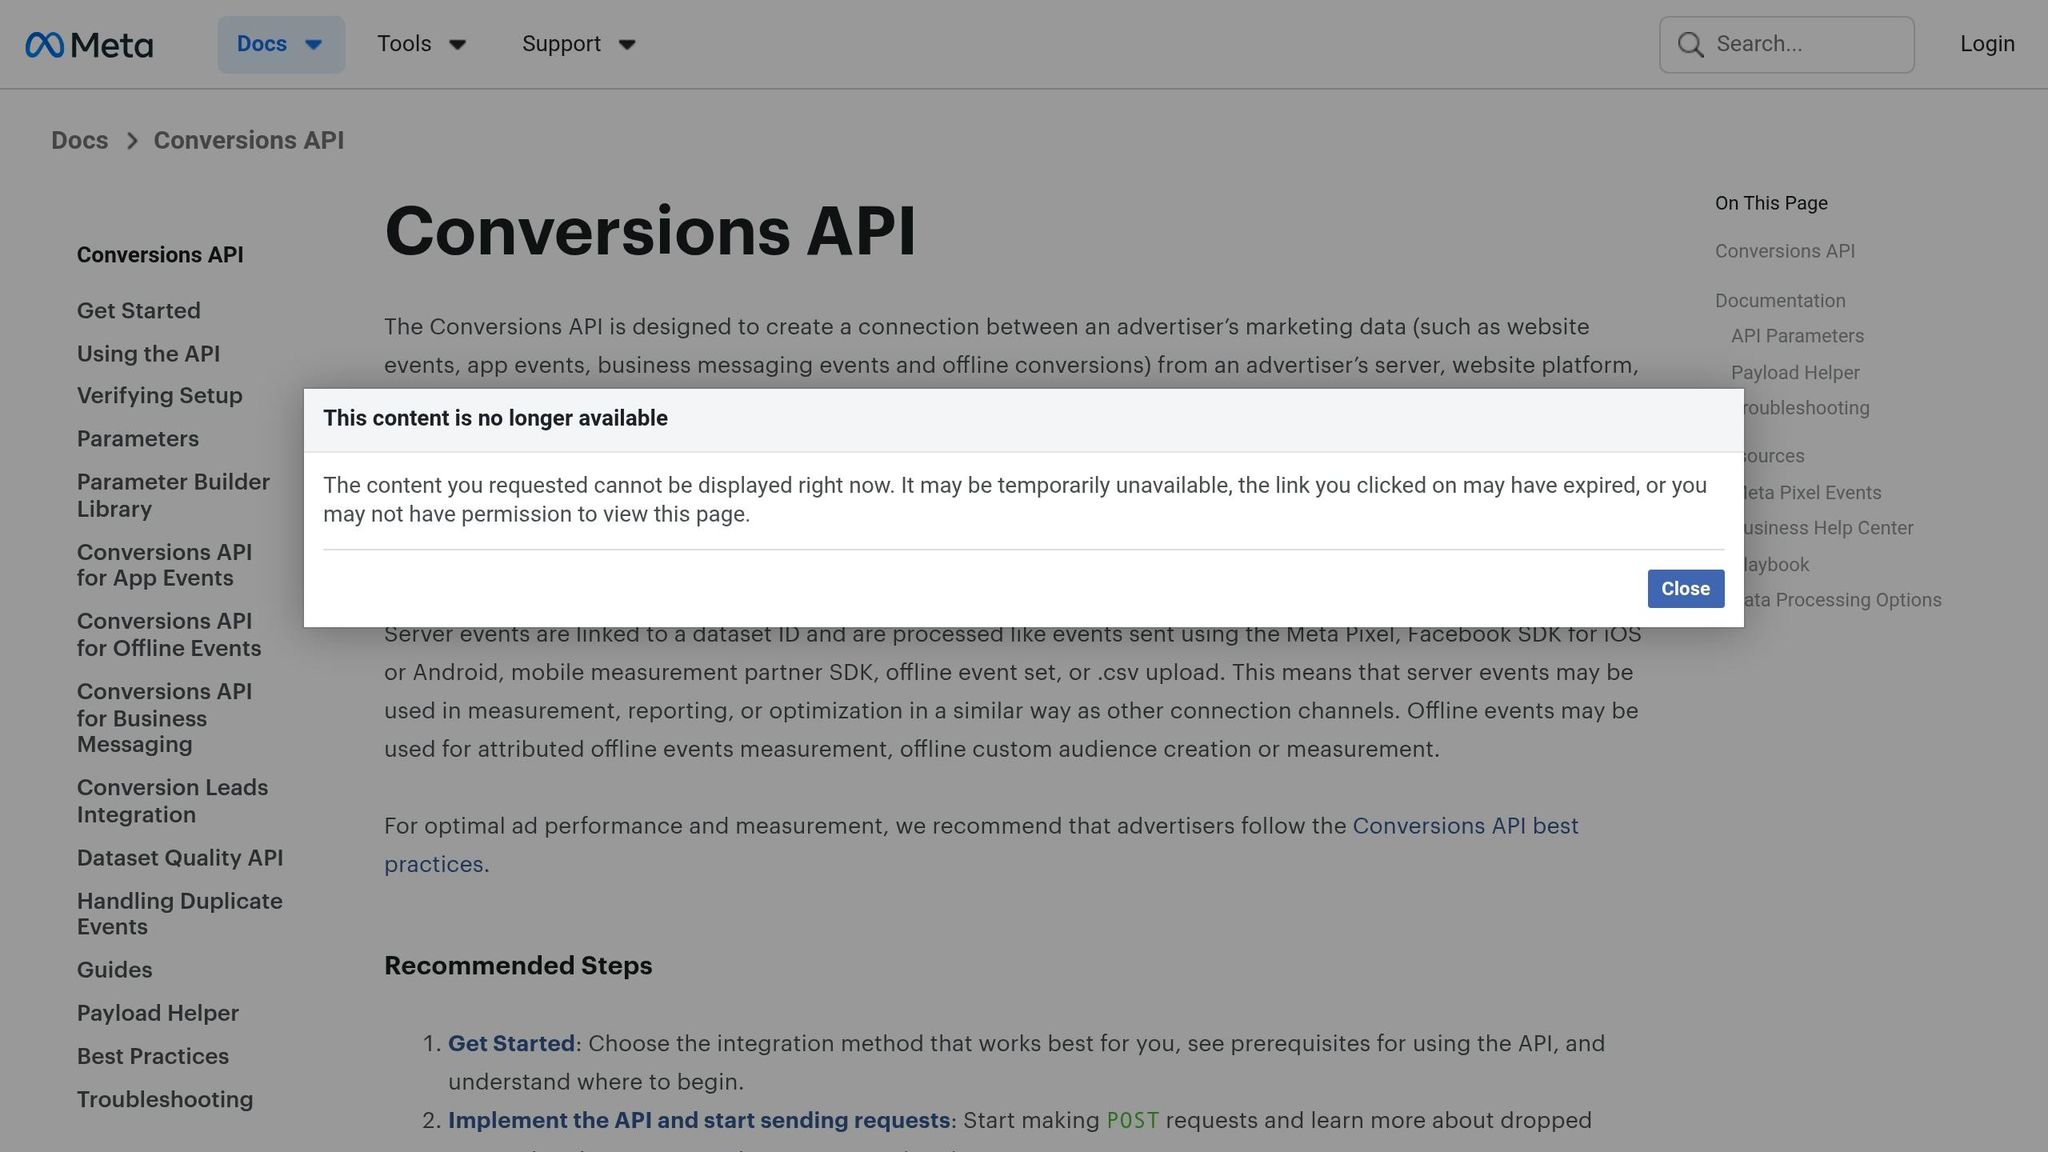The width and height of the screenshot is (2048, 1152).
Task: Go to Docs breadcrumb
Action: point(80,140)
